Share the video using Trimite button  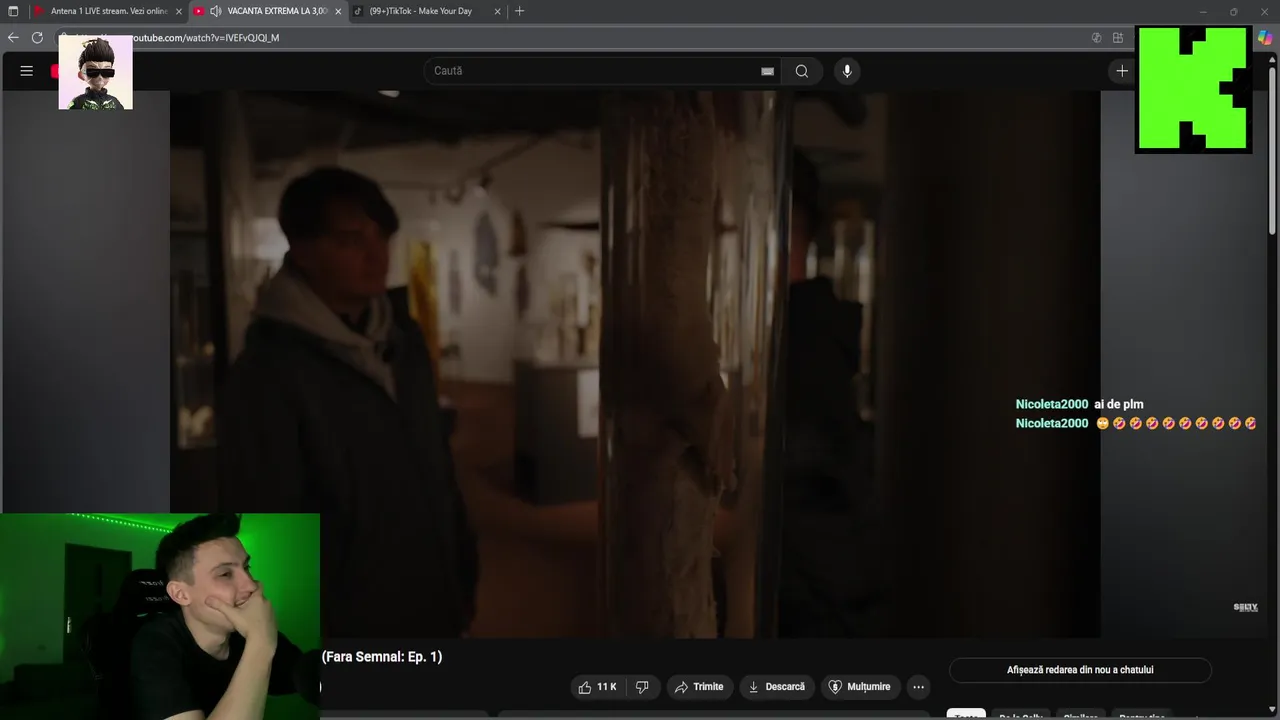pyautogui.click(x=698, y=687)
